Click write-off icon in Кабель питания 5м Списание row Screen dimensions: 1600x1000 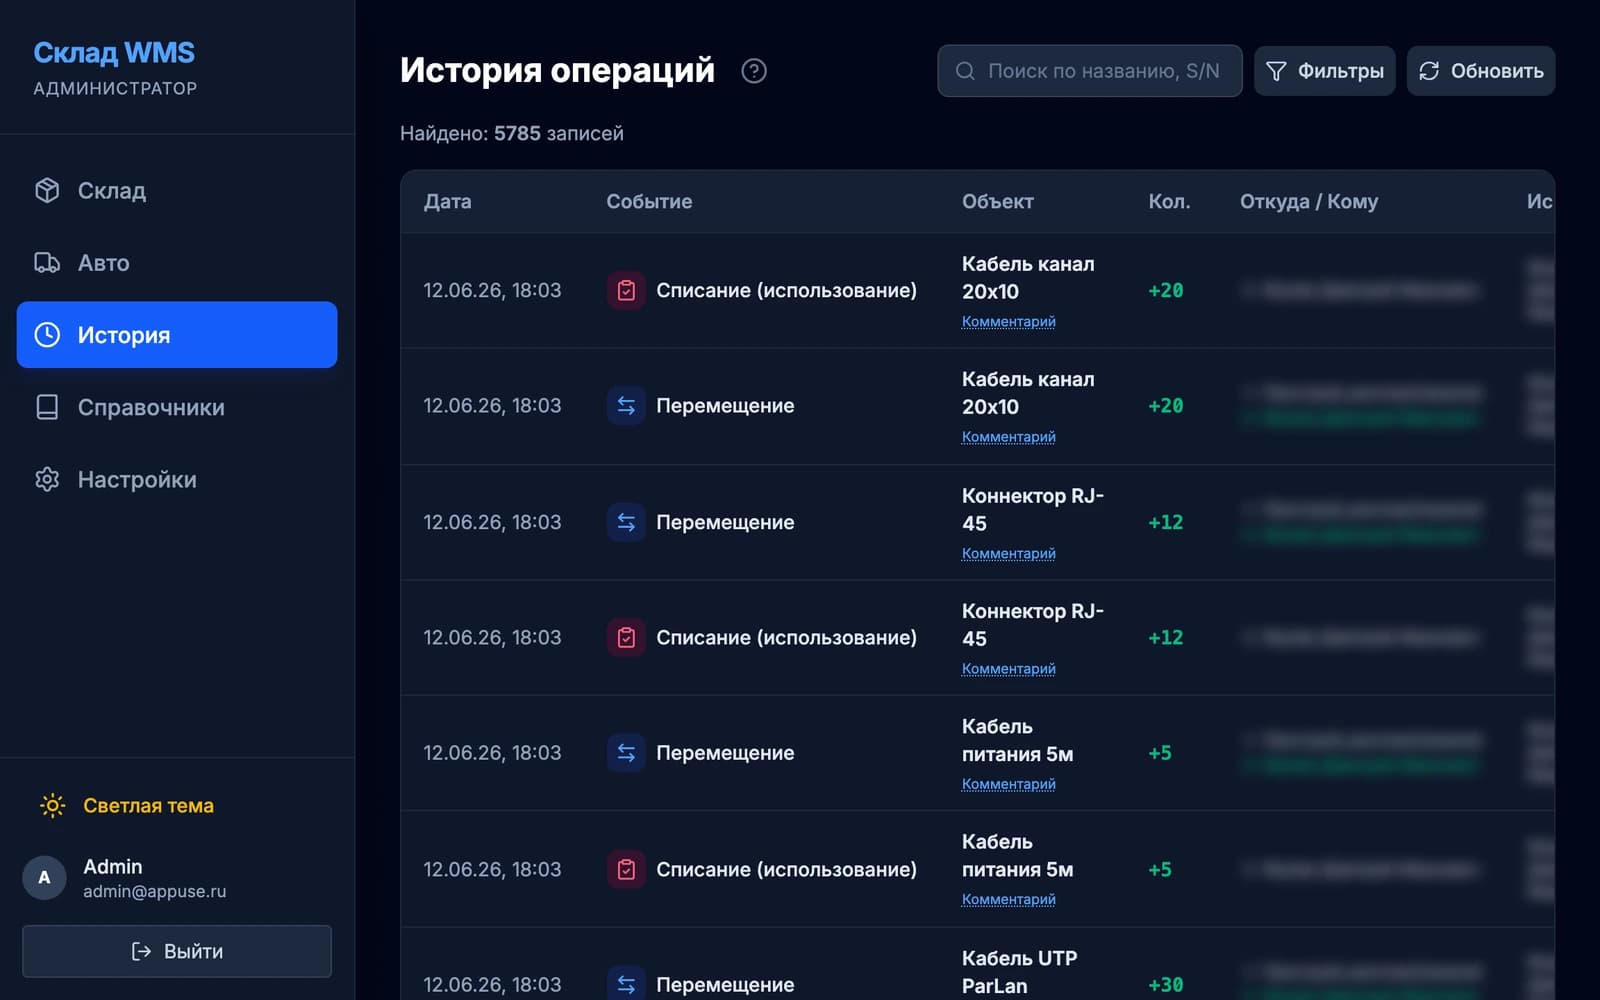click(626, 869)
